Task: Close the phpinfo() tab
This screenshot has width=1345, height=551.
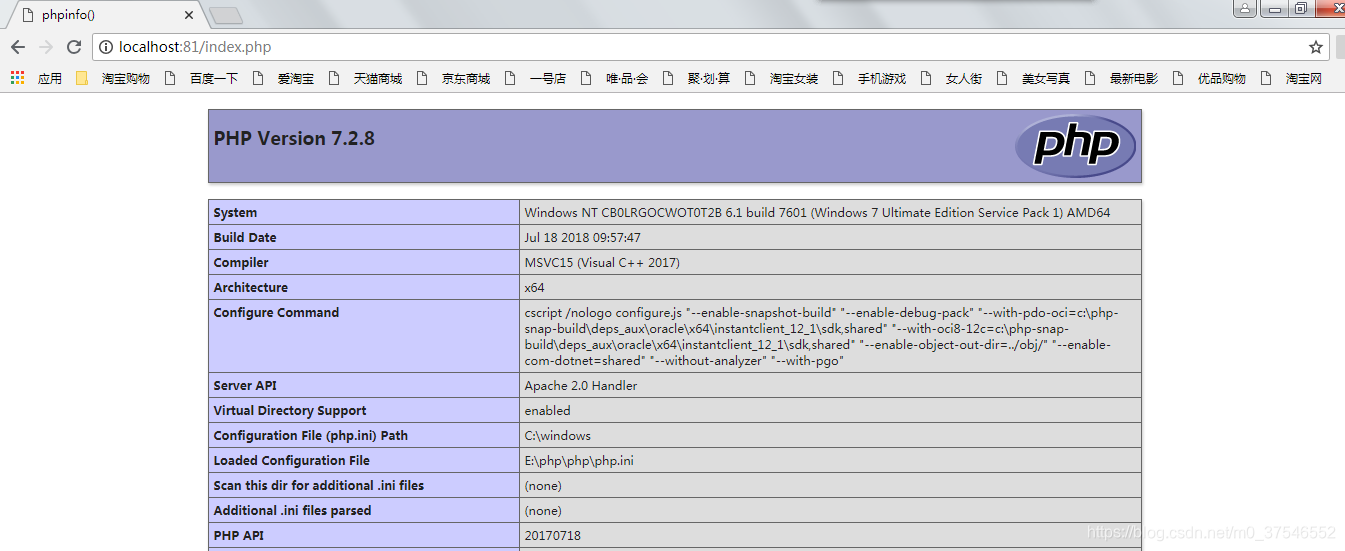Action: (x=190, y=15)
